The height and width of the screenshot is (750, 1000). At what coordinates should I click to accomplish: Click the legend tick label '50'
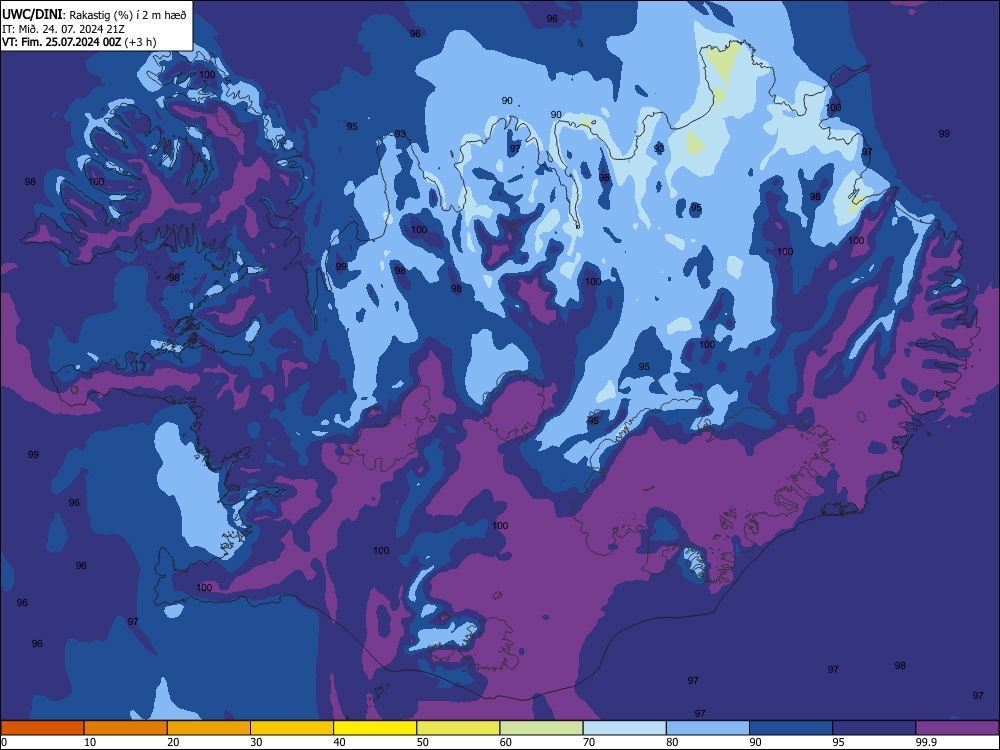(423, 742)
